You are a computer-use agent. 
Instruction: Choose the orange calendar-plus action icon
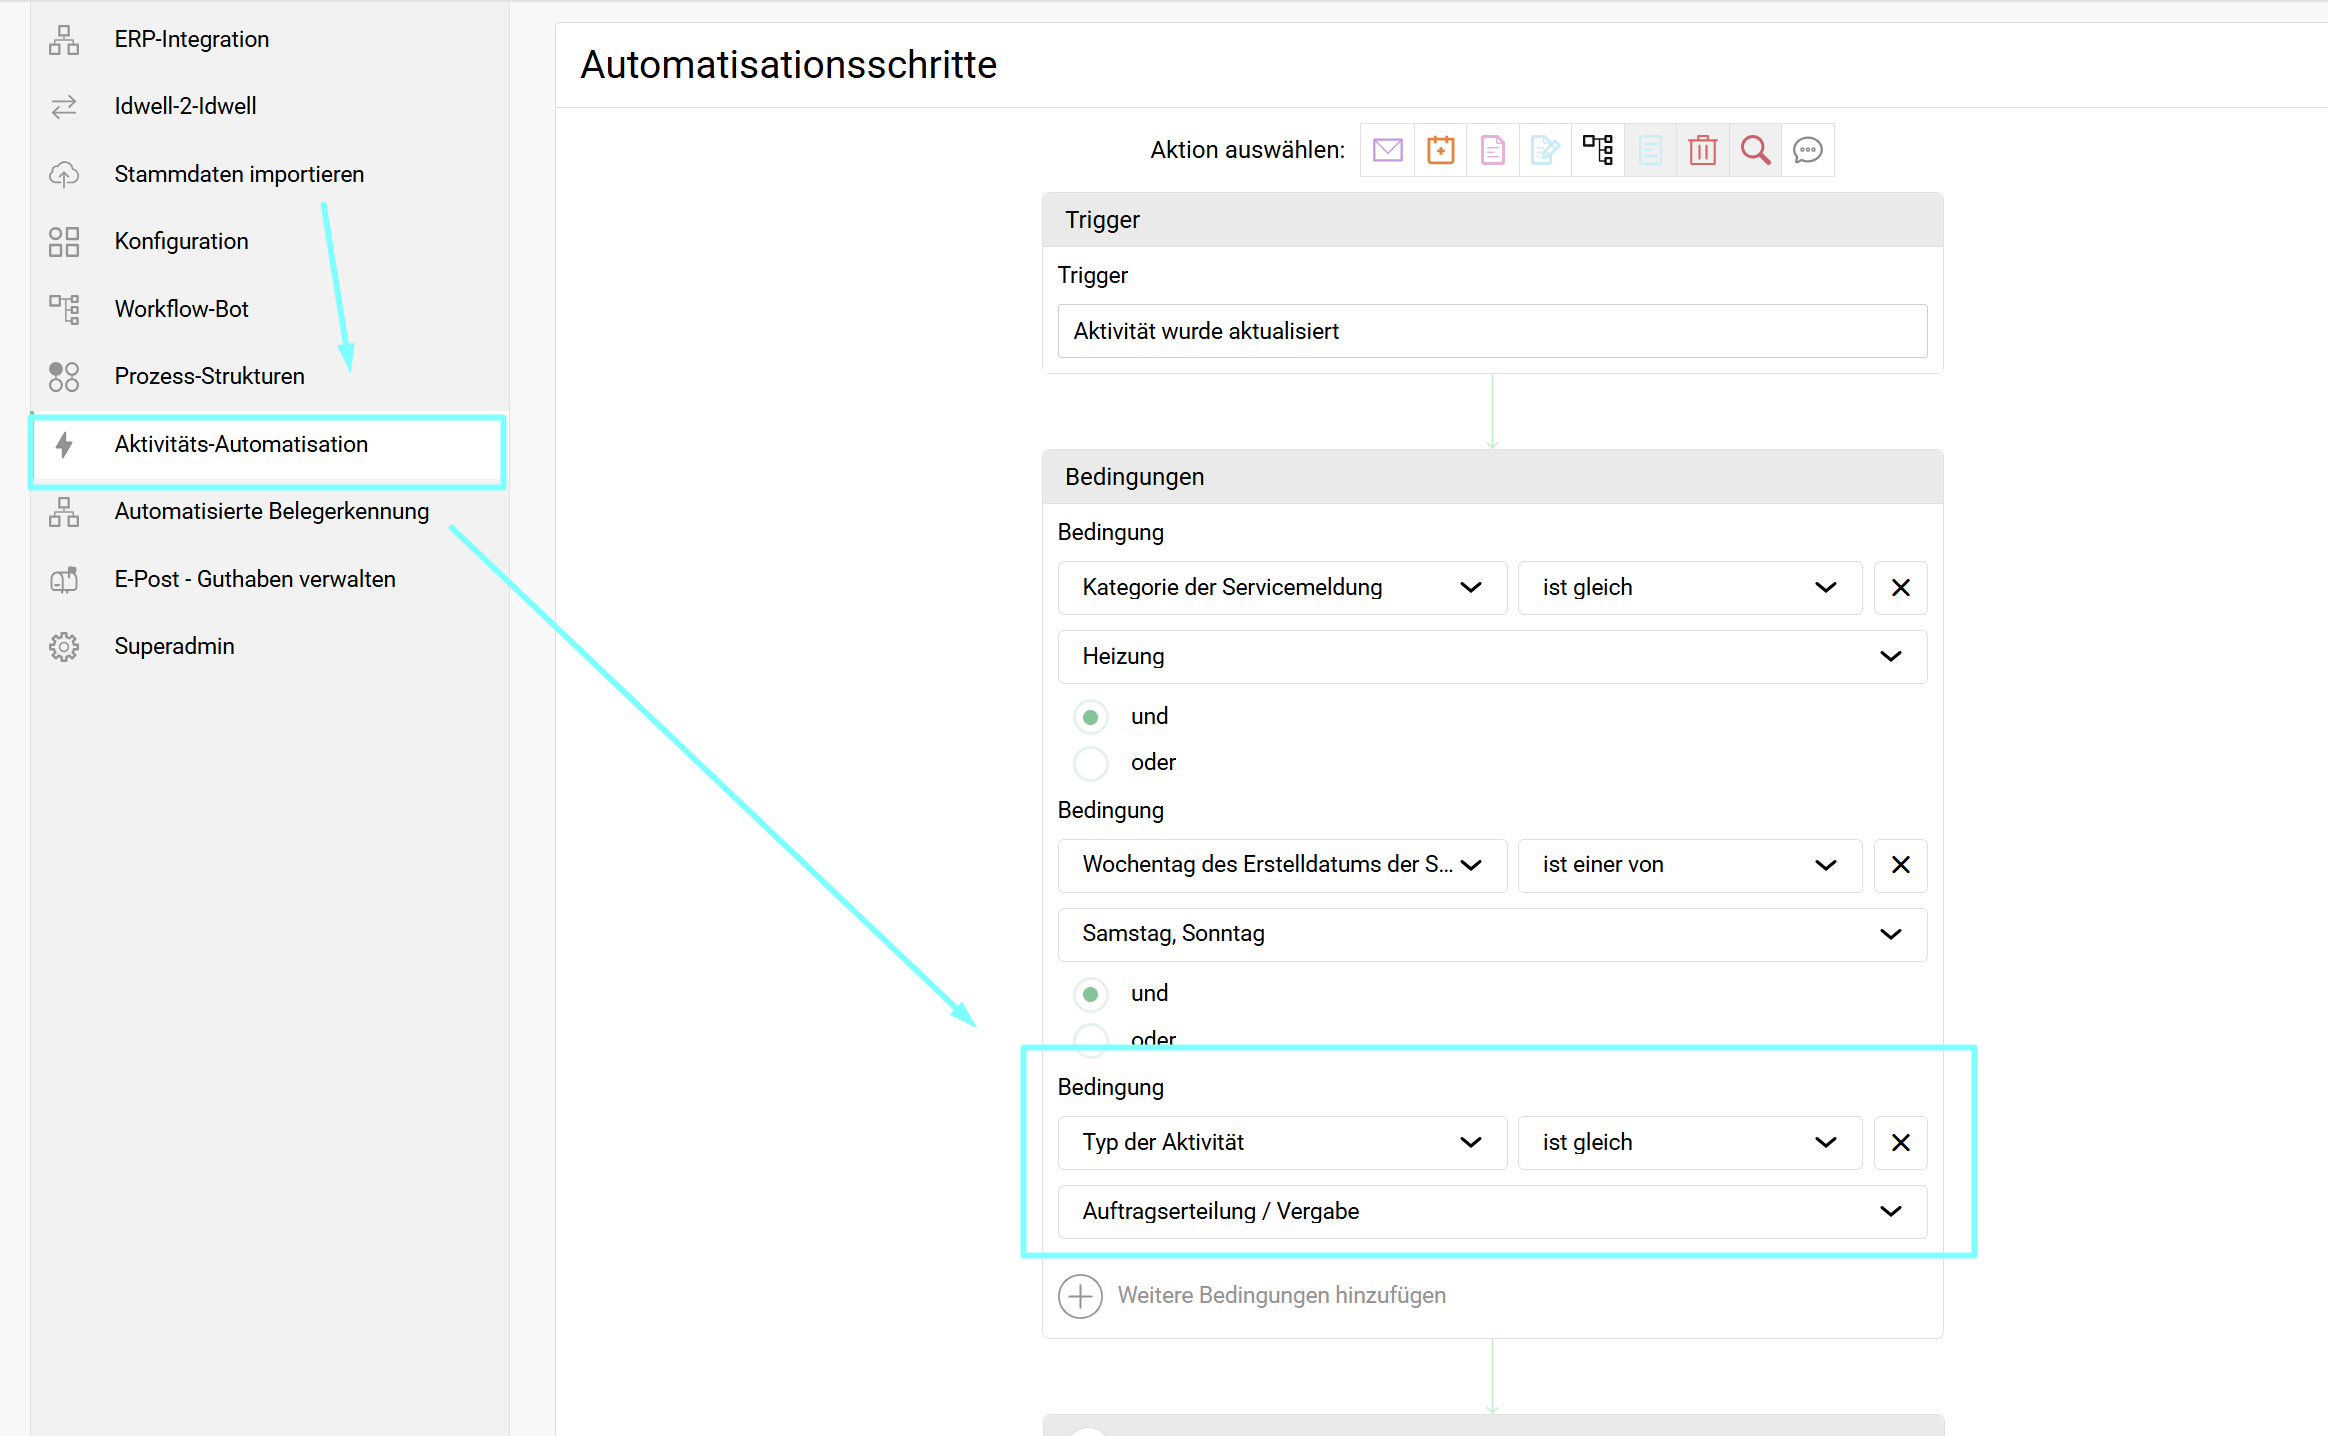1440,150
